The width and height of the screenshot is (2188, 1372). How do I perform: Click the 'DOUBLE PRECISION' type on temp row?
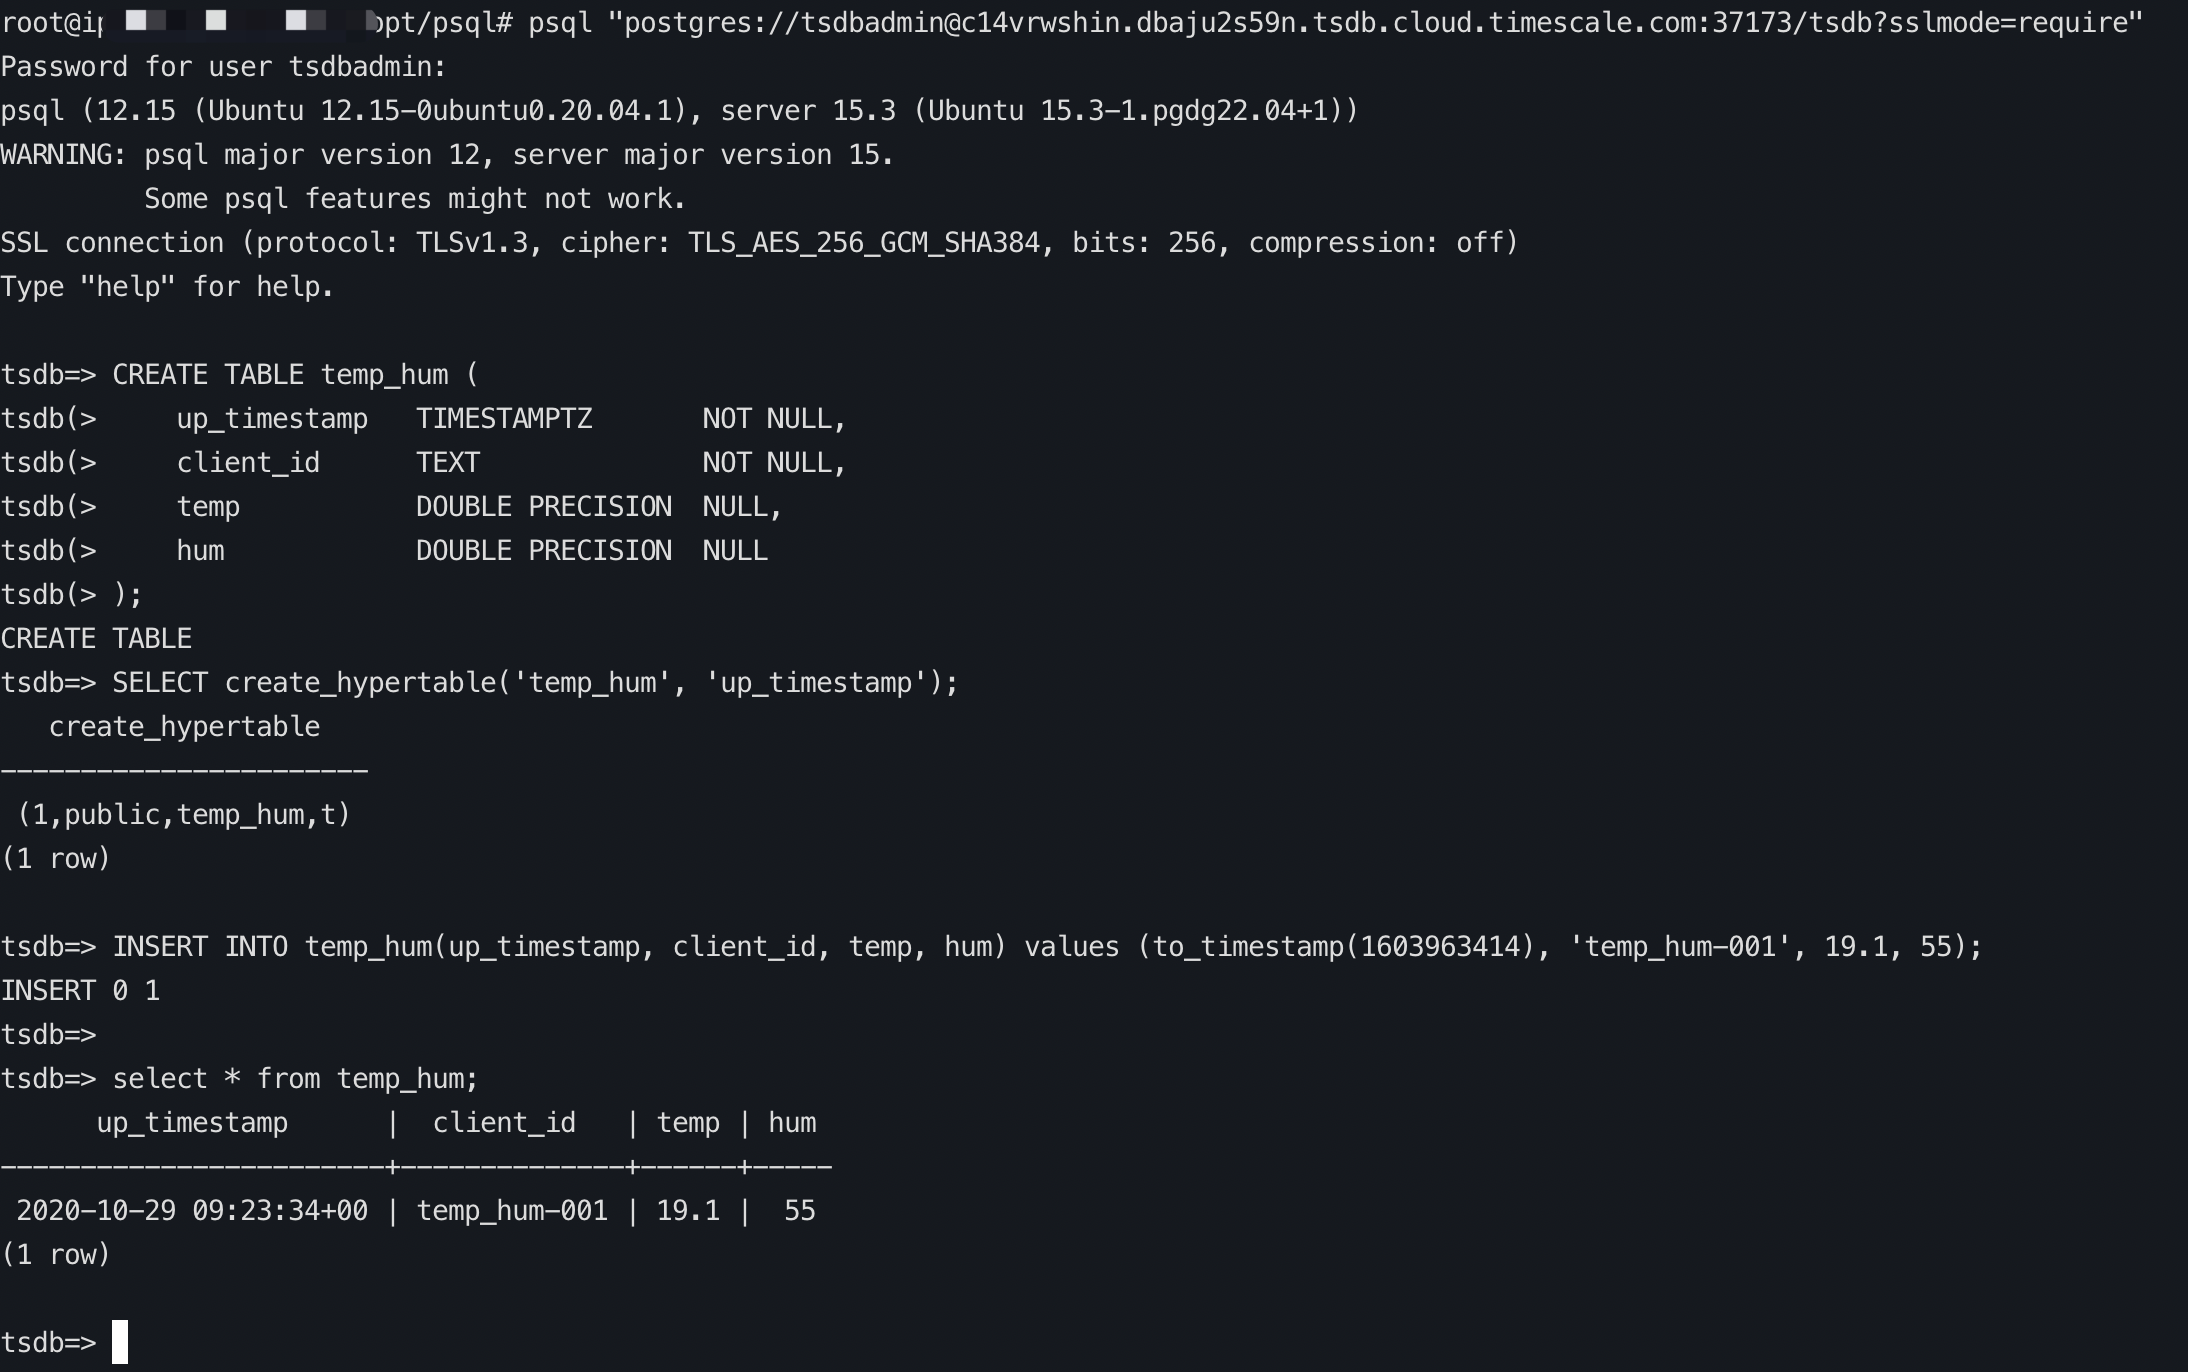click(543, 507)
